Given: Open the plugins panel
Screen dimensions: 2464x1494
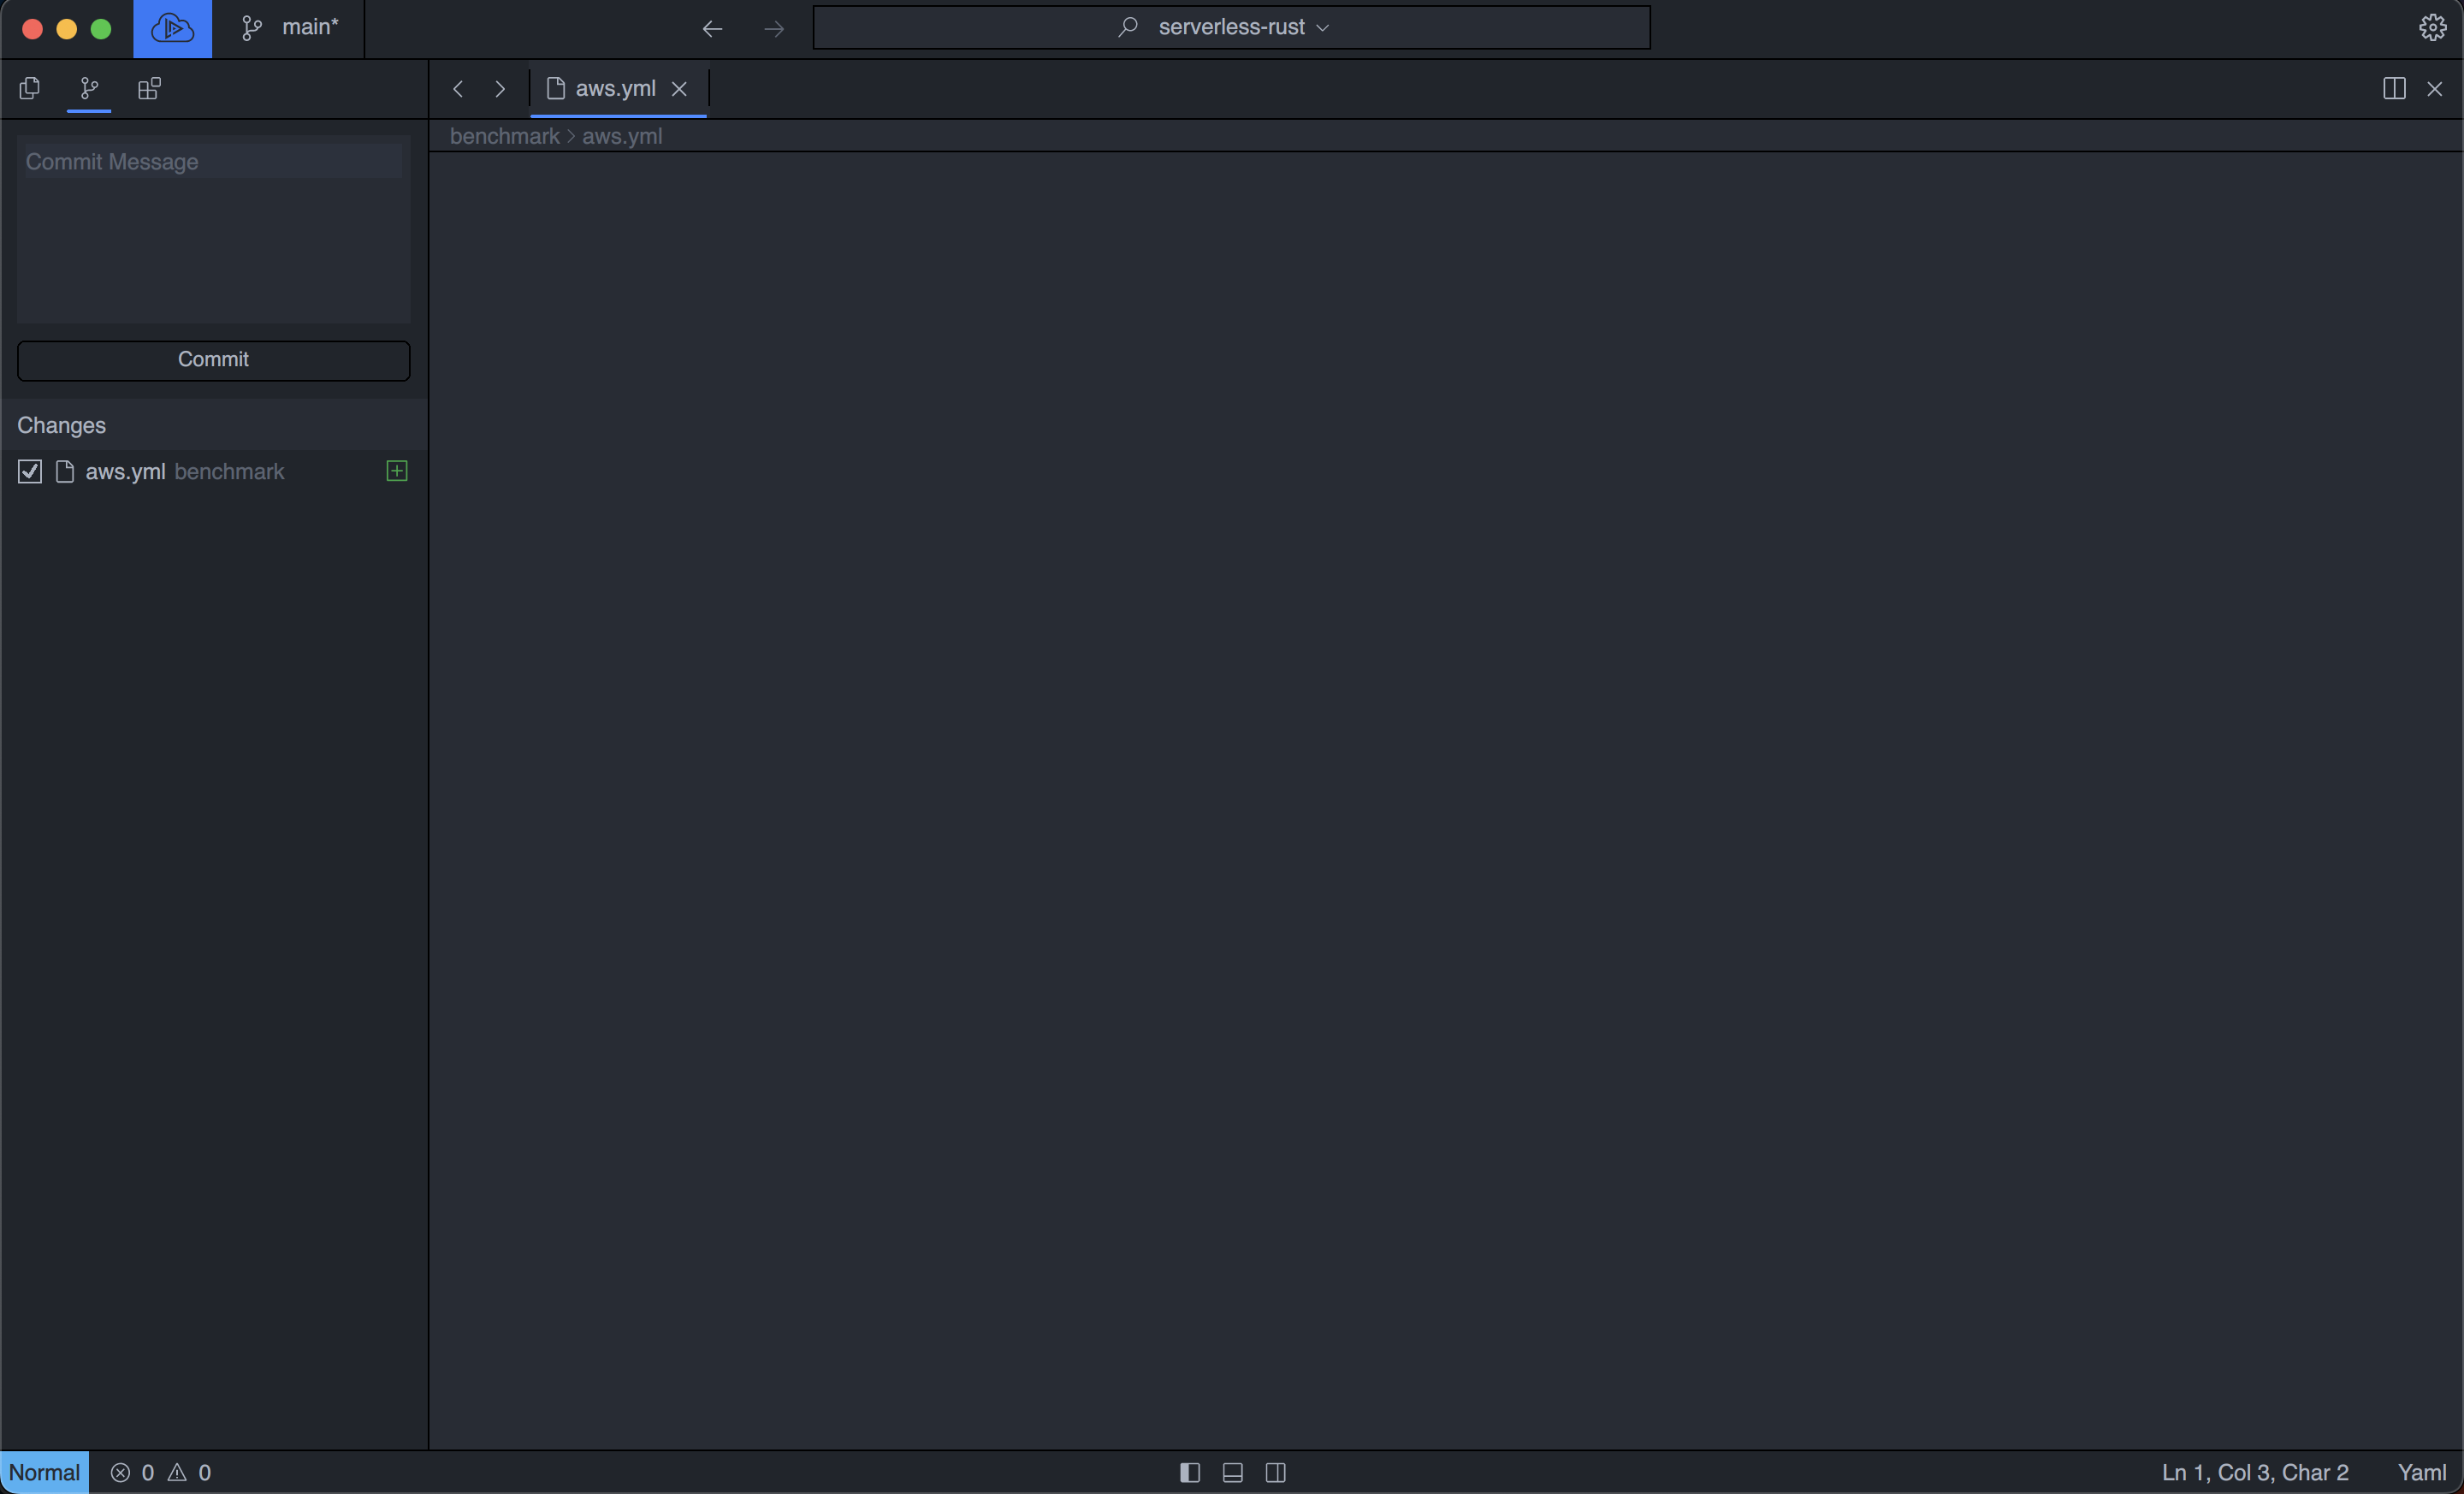Looking at the screenshot, I should tap(148, 89).
